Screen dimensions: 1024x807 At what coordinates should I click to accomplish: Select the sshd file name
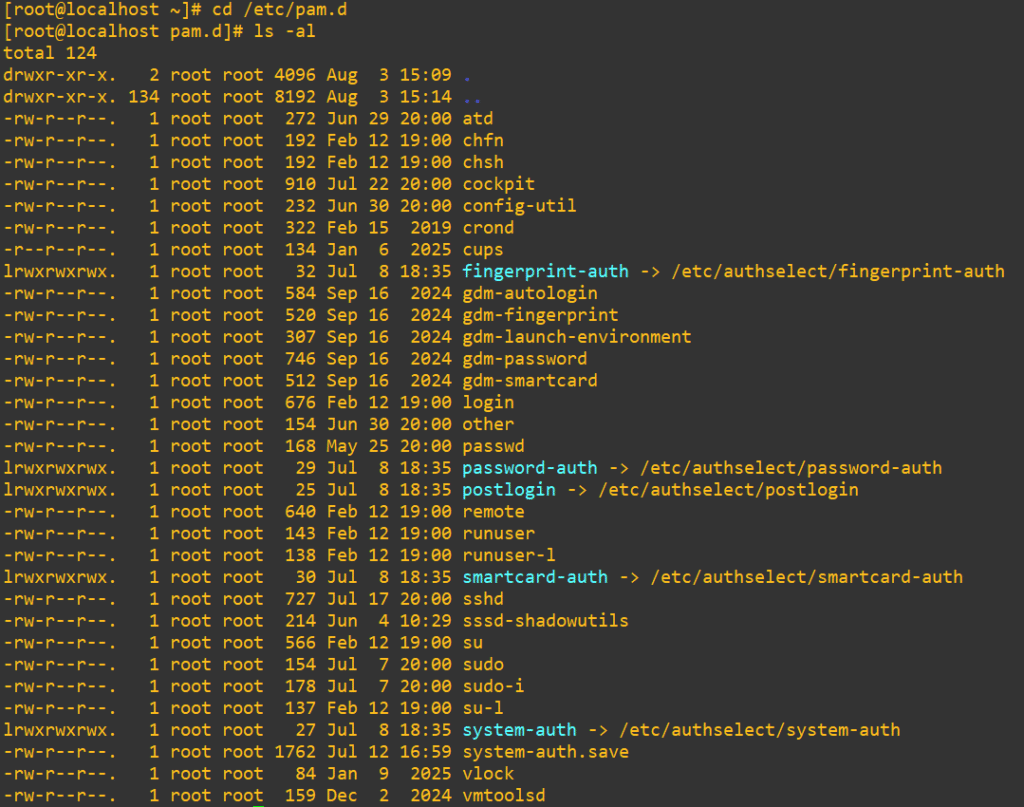click(x=483, y=599)
